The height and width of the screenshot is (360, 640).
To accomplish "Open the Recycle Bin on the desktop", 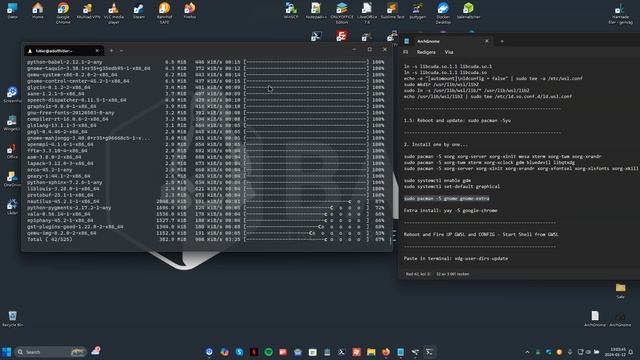I will pos(12,318).
